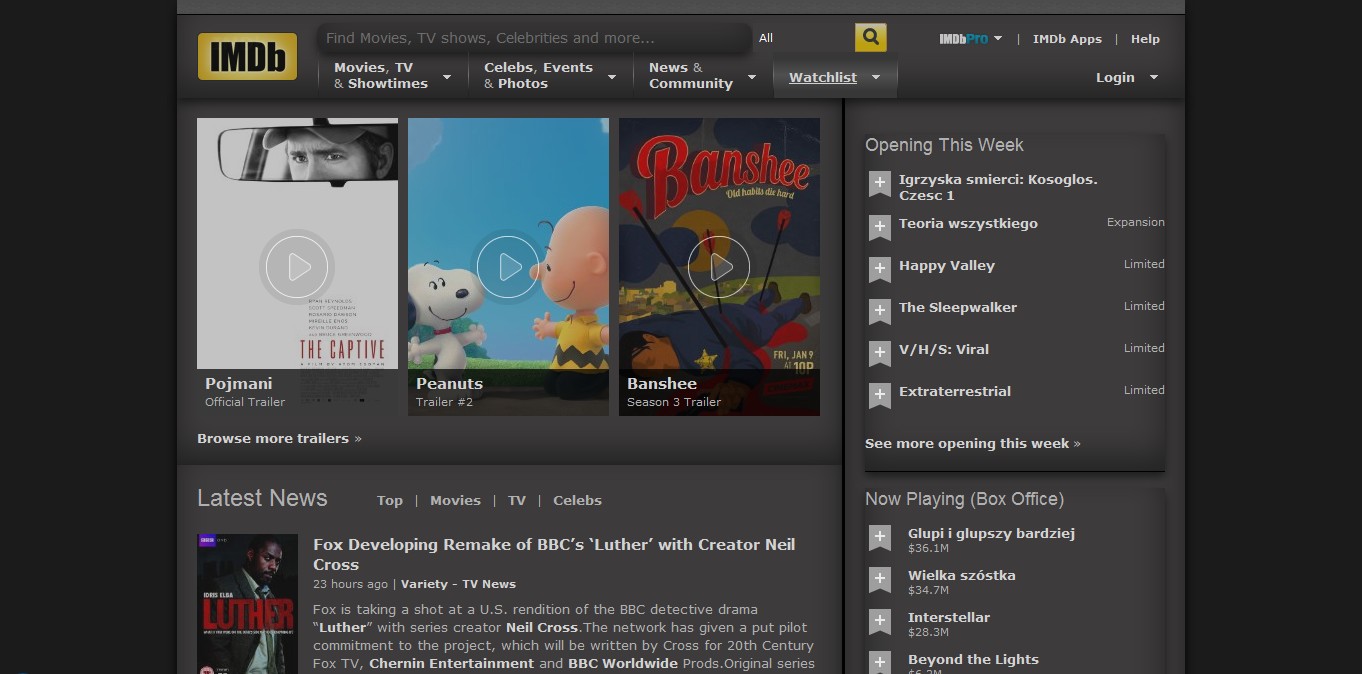Open the Teoria wszystkiego title
Viewport: 1362px width, 674px height.
click(968, 223)
